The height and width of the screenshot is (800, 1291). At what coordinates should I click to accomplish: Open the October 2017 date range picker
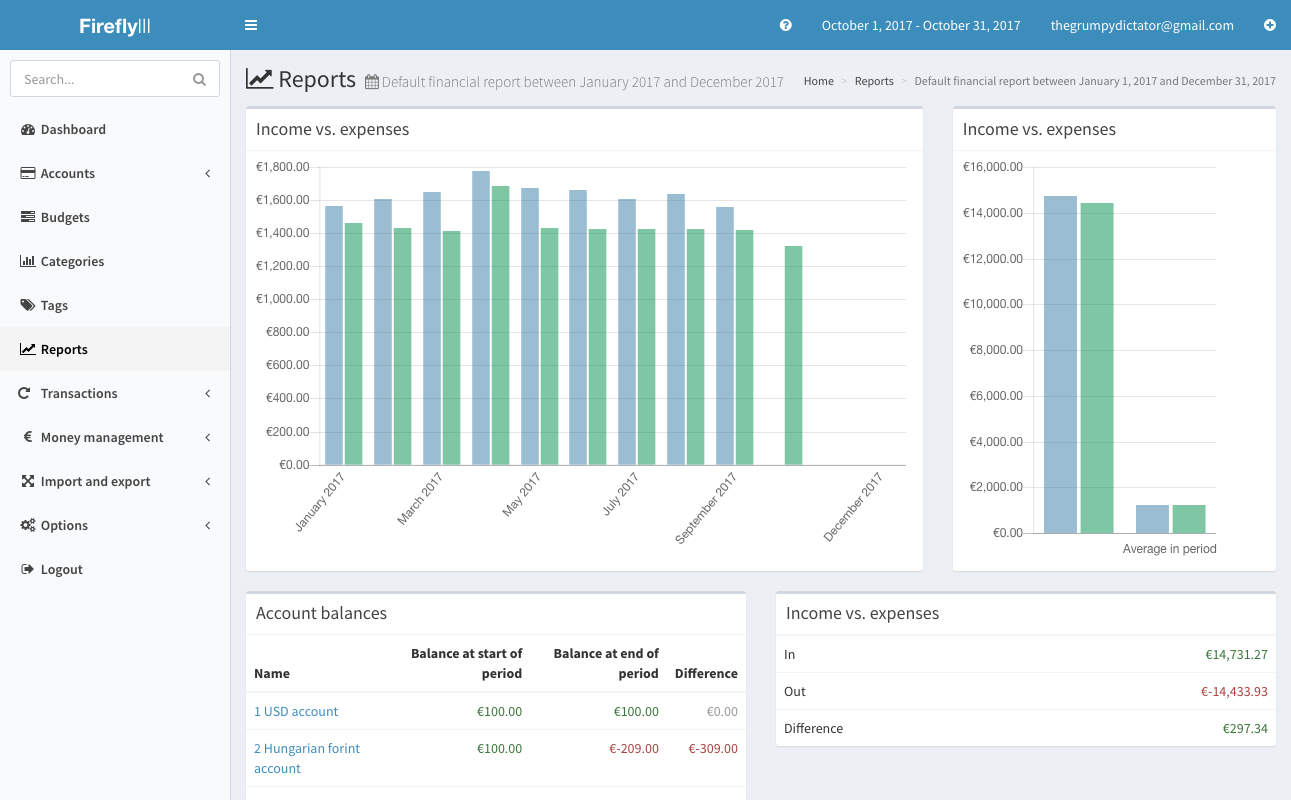click(920, 26)
